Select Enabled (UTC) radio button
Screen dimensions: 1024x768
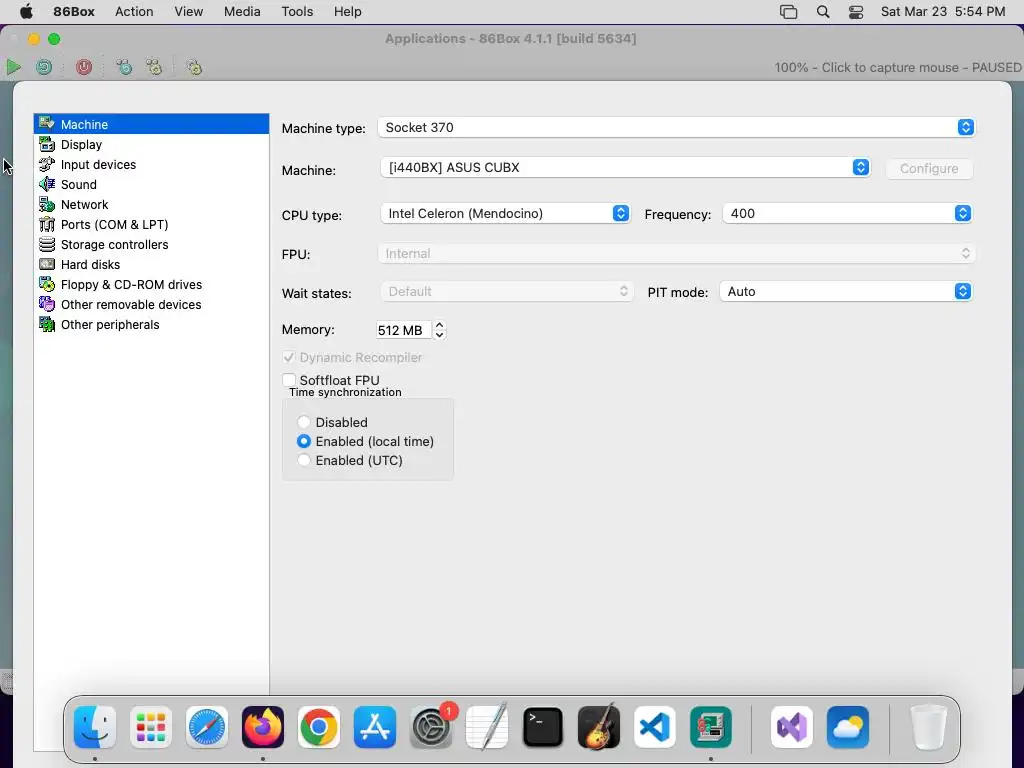(x=304, y=460)
